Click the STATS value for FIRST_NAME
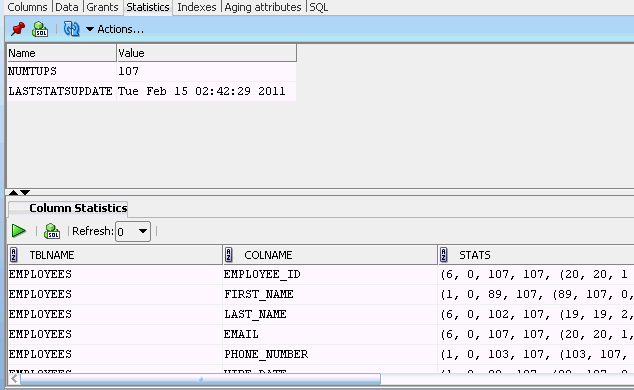The height and width of the screenshot is (390, 634). click(536, 294)
